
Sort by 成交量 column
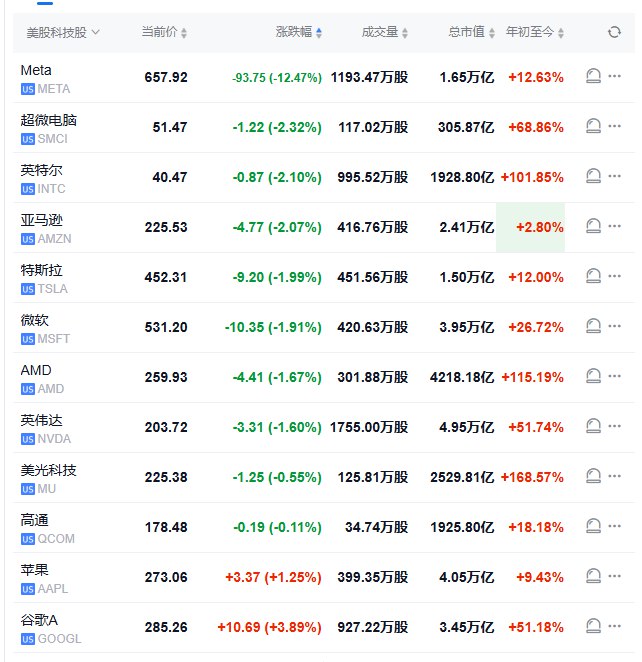385,32
